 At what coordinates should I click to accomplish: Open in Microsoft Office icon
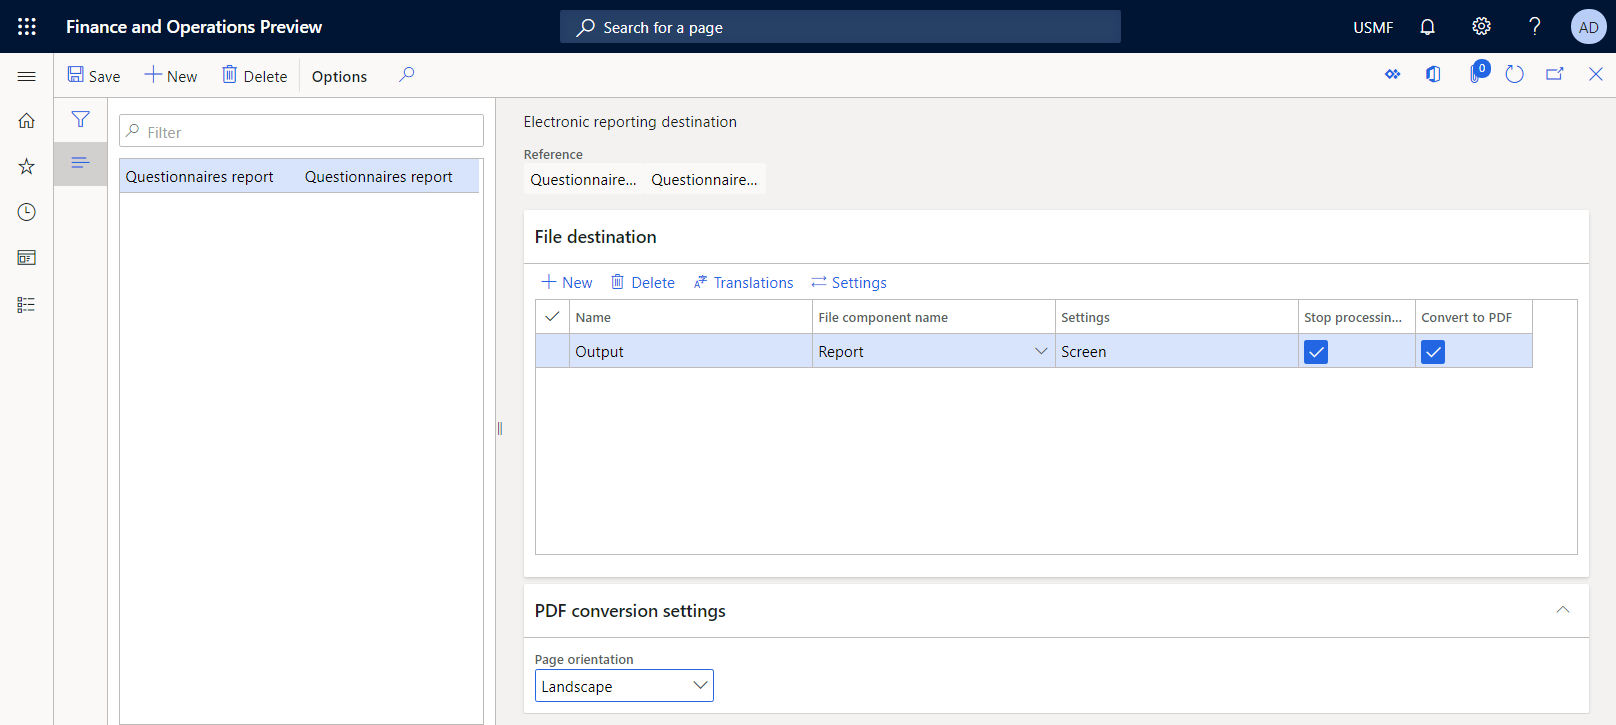point(1433,75)
